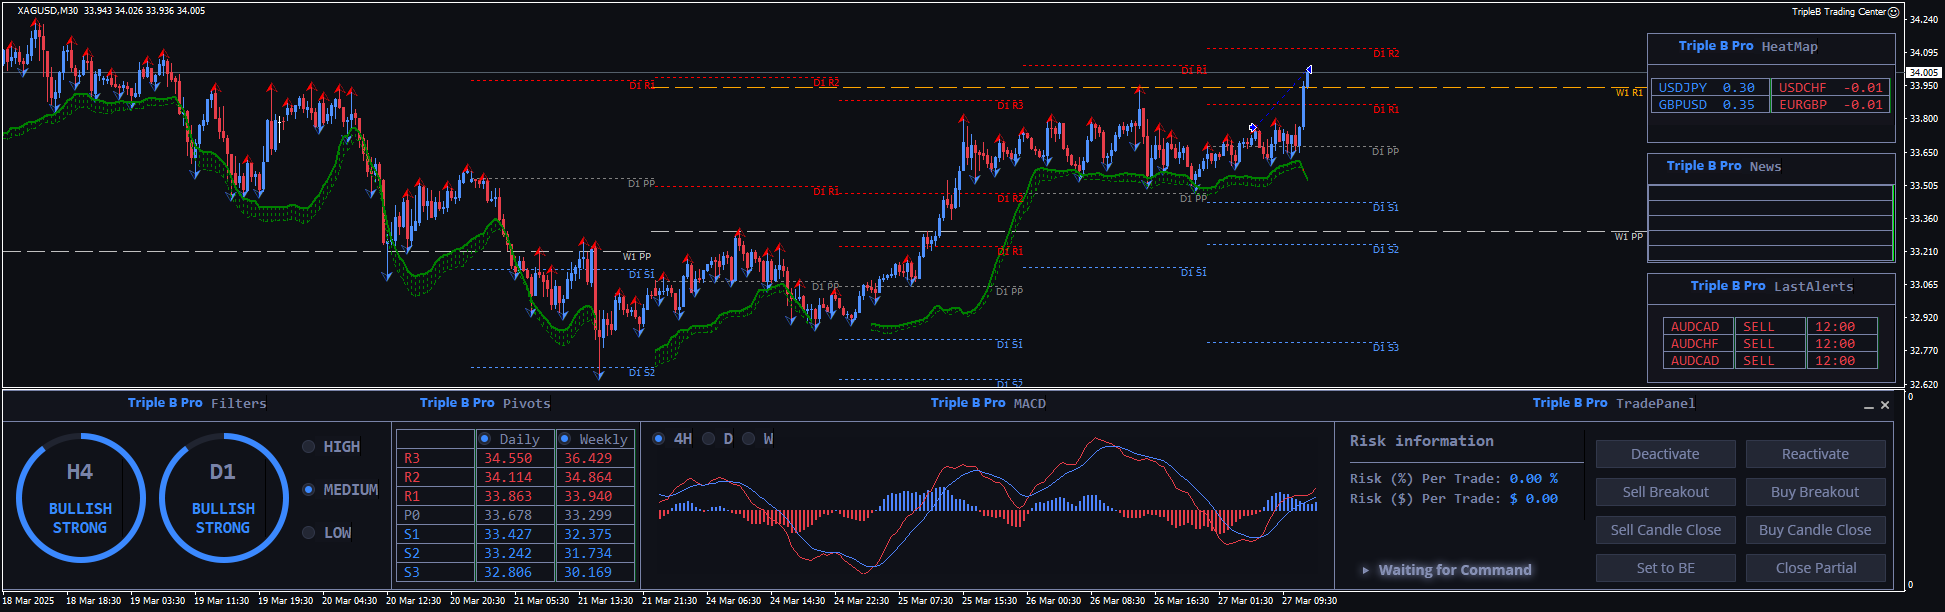Switch MACD timeframe to W

pyautogui.click(x=748, y=439)
